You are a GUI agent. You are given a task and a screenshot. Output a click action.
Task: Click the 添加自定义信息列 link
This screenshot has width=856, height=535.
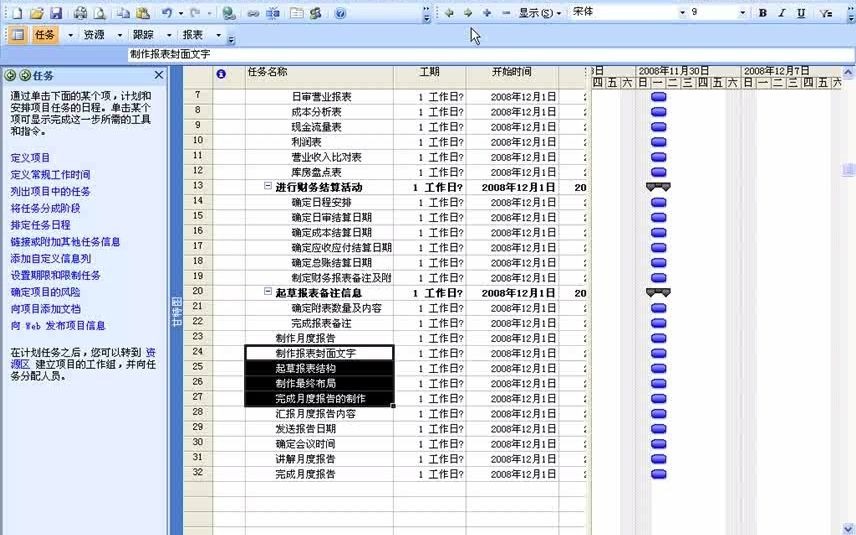tap(50, 259)
